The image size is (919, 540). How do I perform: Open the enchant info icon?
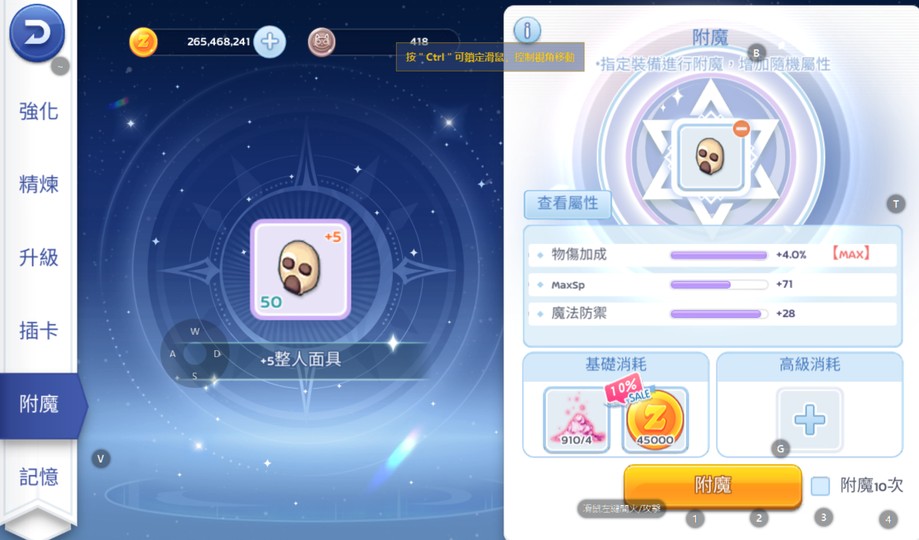click(x=527, y=30)
